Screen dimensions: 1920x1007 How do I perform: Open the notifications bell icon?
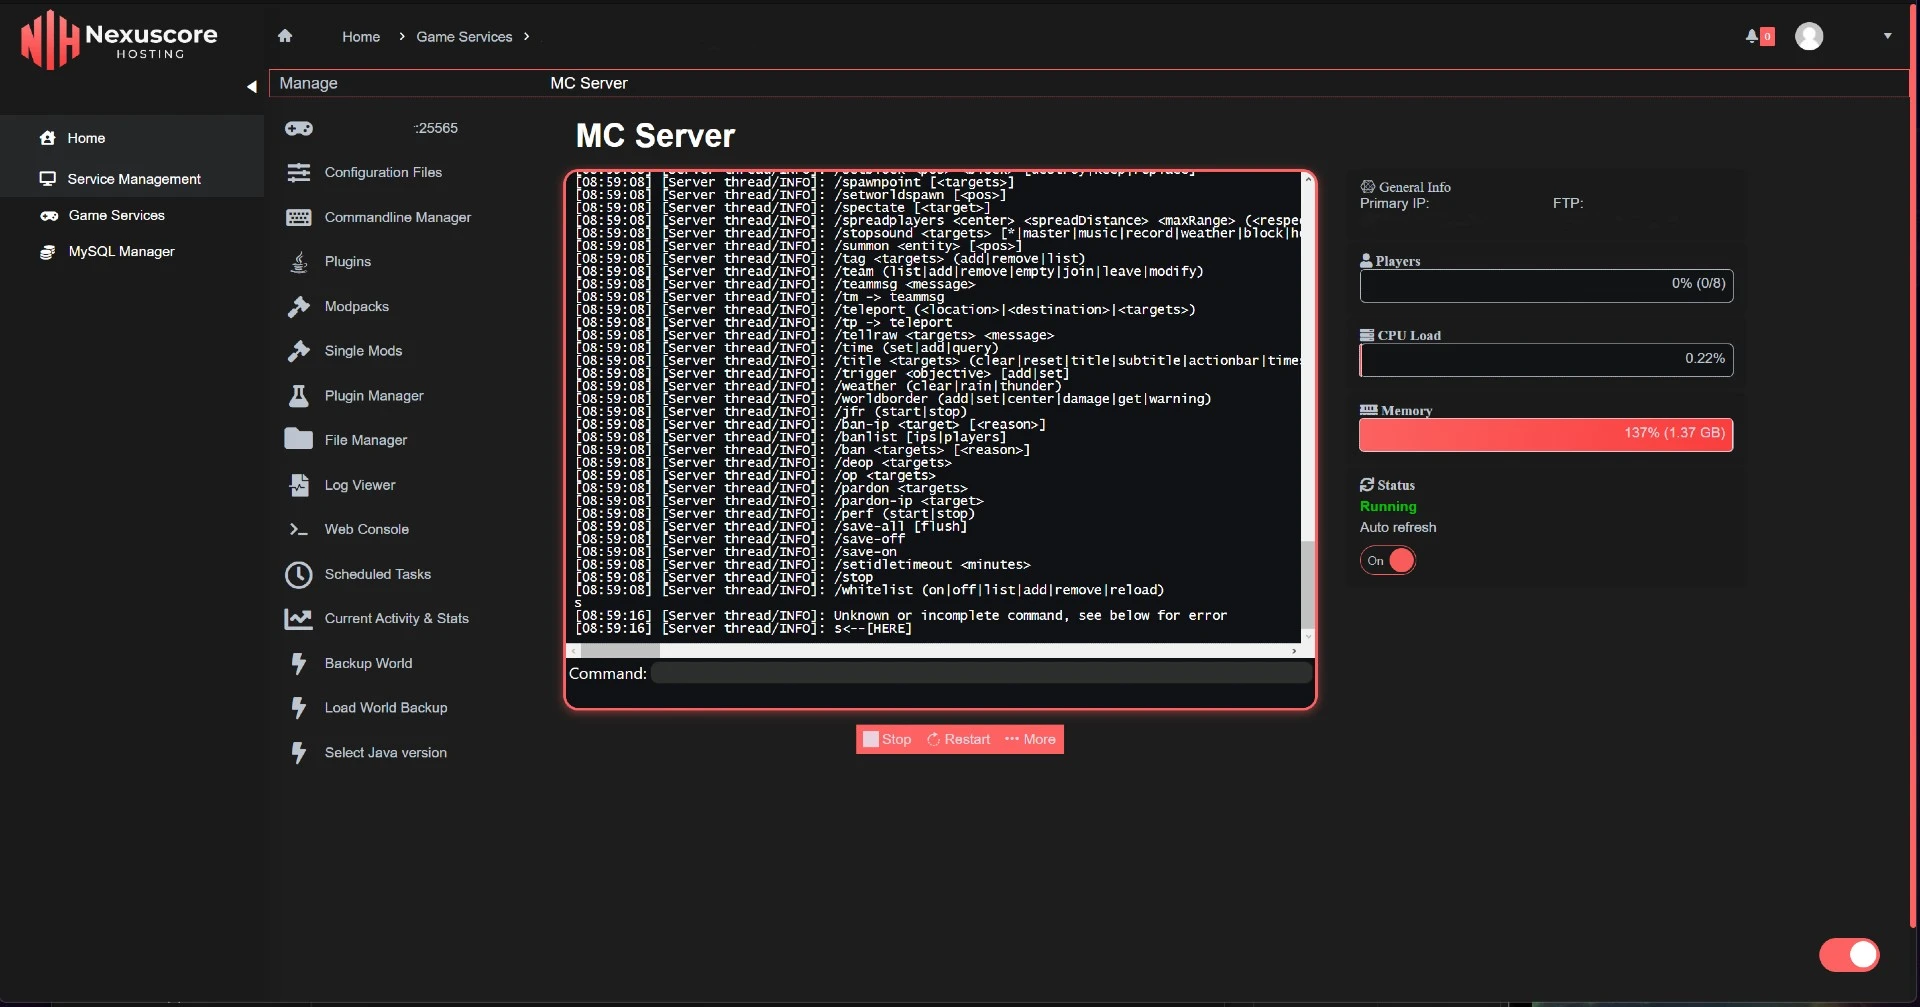1752,36
